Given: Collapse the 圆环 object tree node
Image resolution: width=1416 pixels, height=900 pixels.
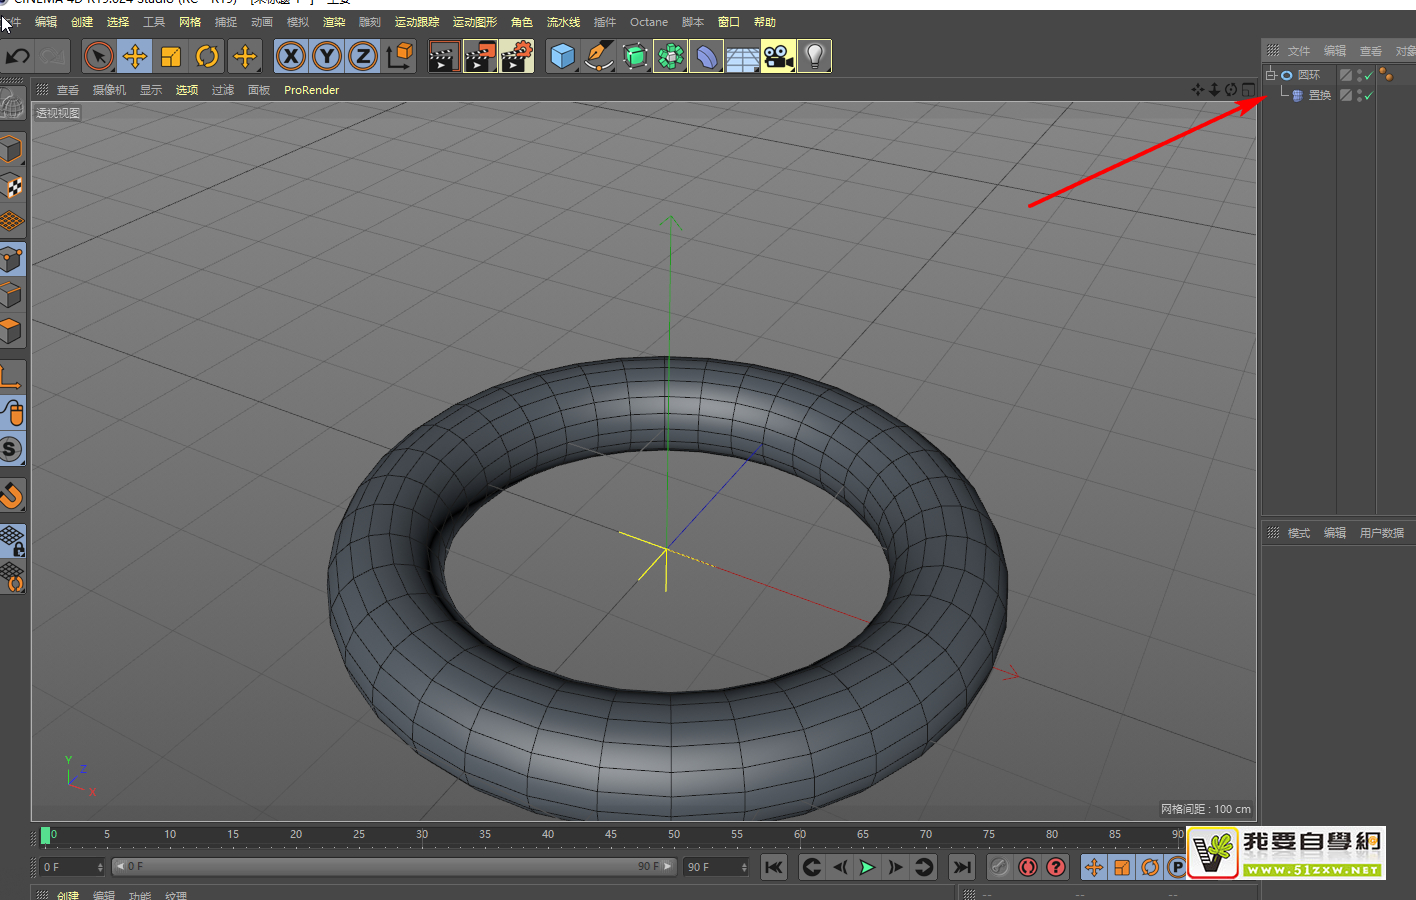Looking at the screenshot, I should point(1270,75).
